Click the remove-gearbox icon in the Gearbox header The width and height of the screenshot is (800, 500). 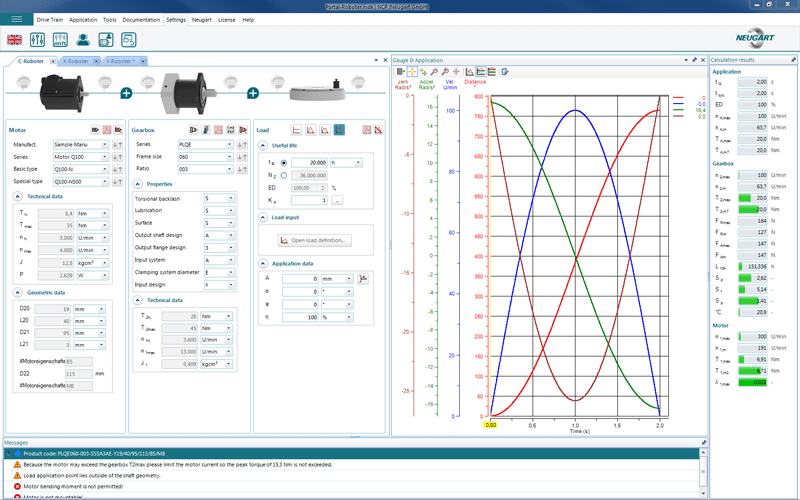click(243, 130)
